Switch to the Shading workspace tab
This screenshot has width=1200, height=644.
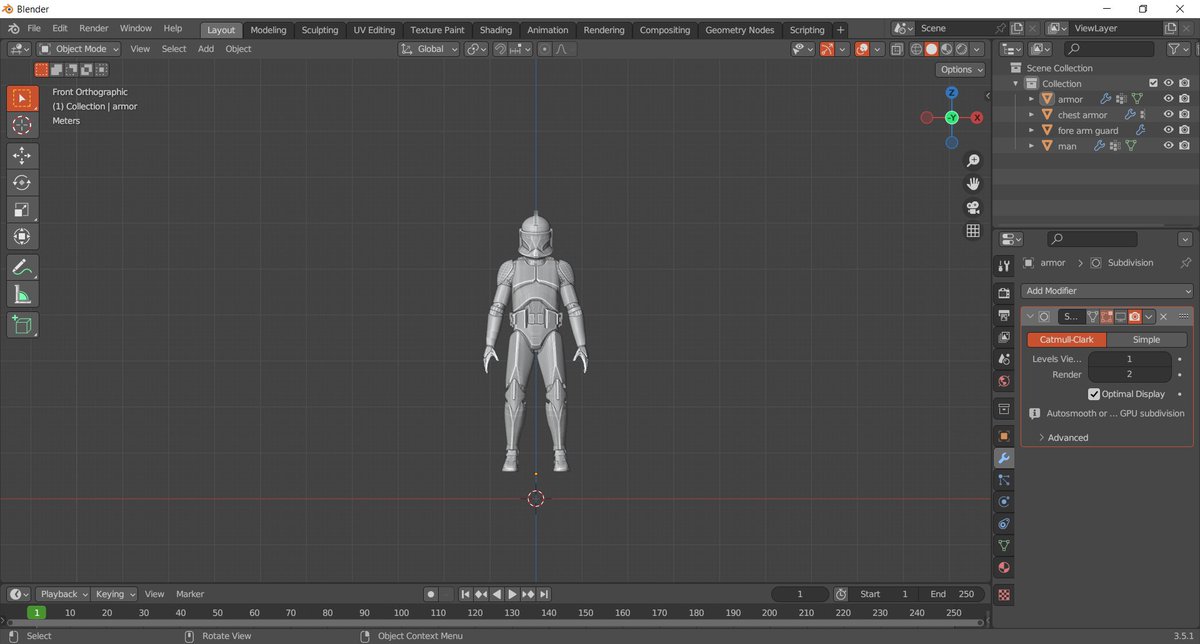[495, 30]
